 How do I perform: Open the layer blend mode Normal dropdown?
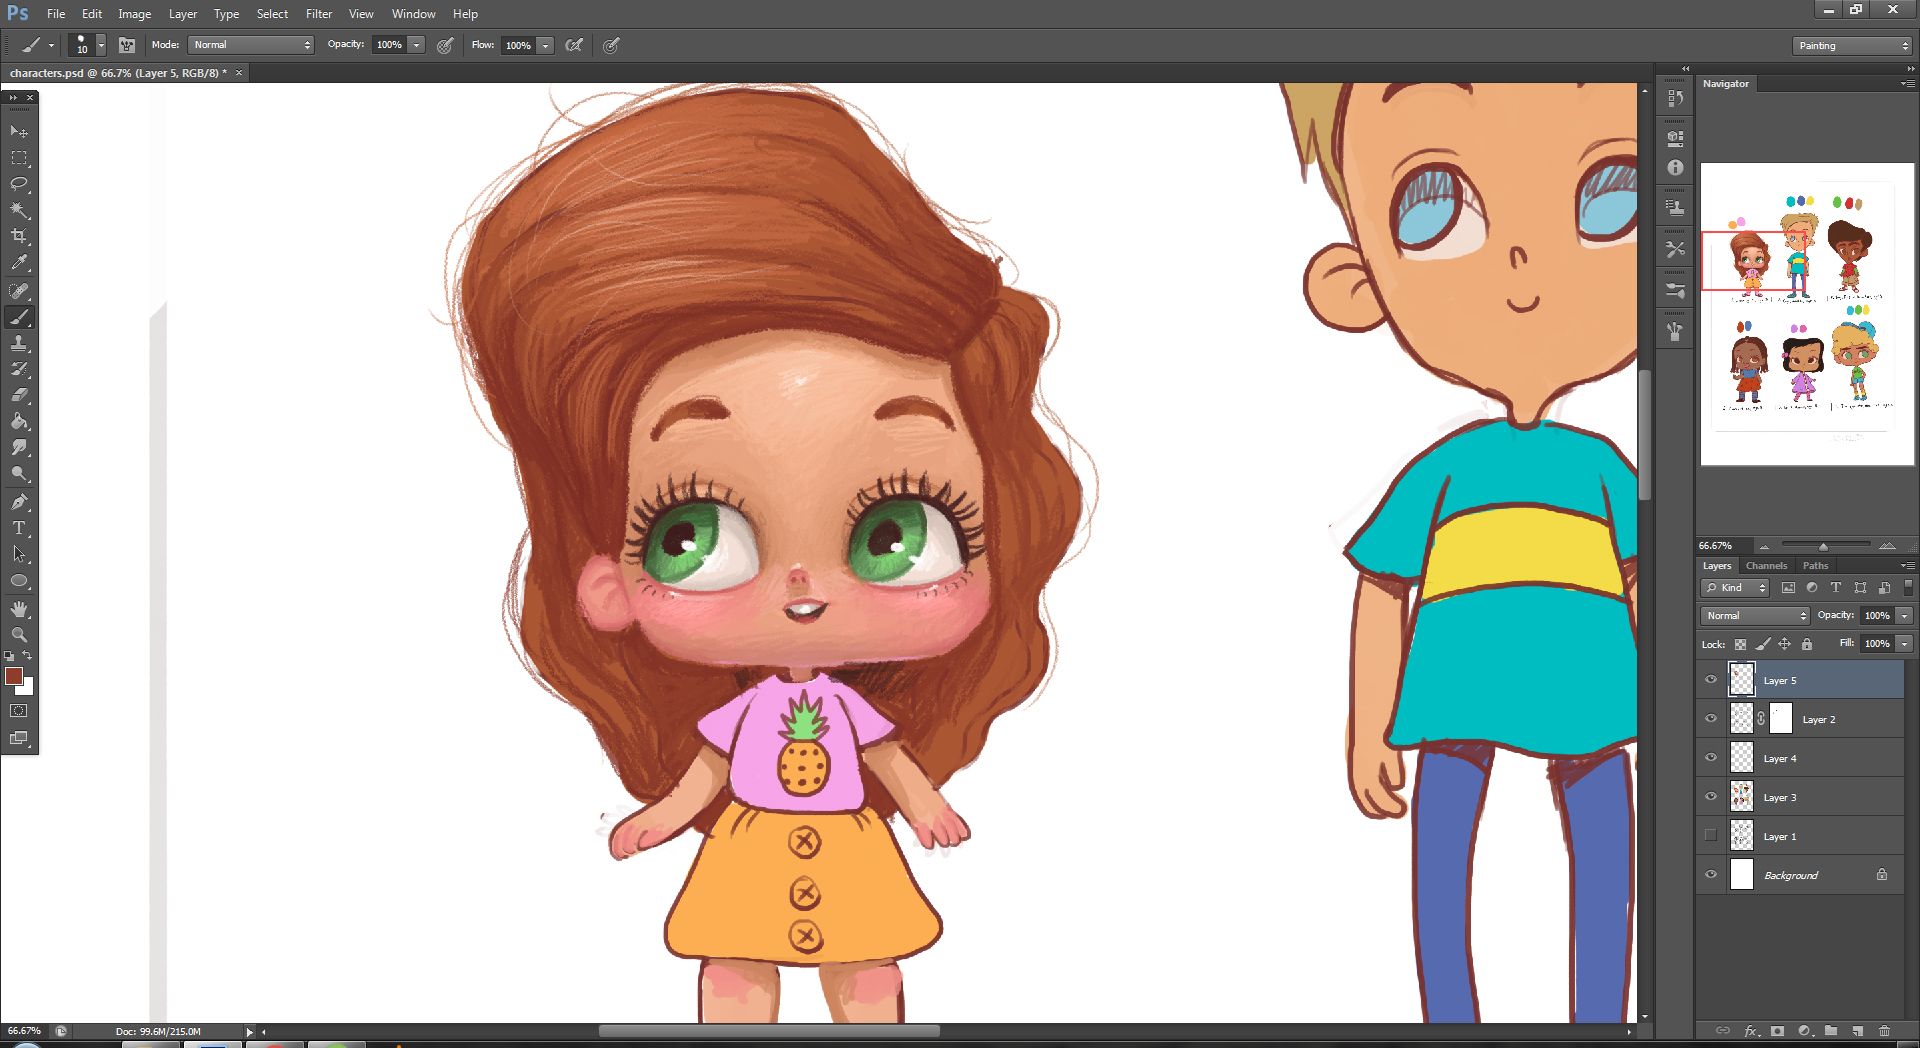click(x=1755, y=616)
